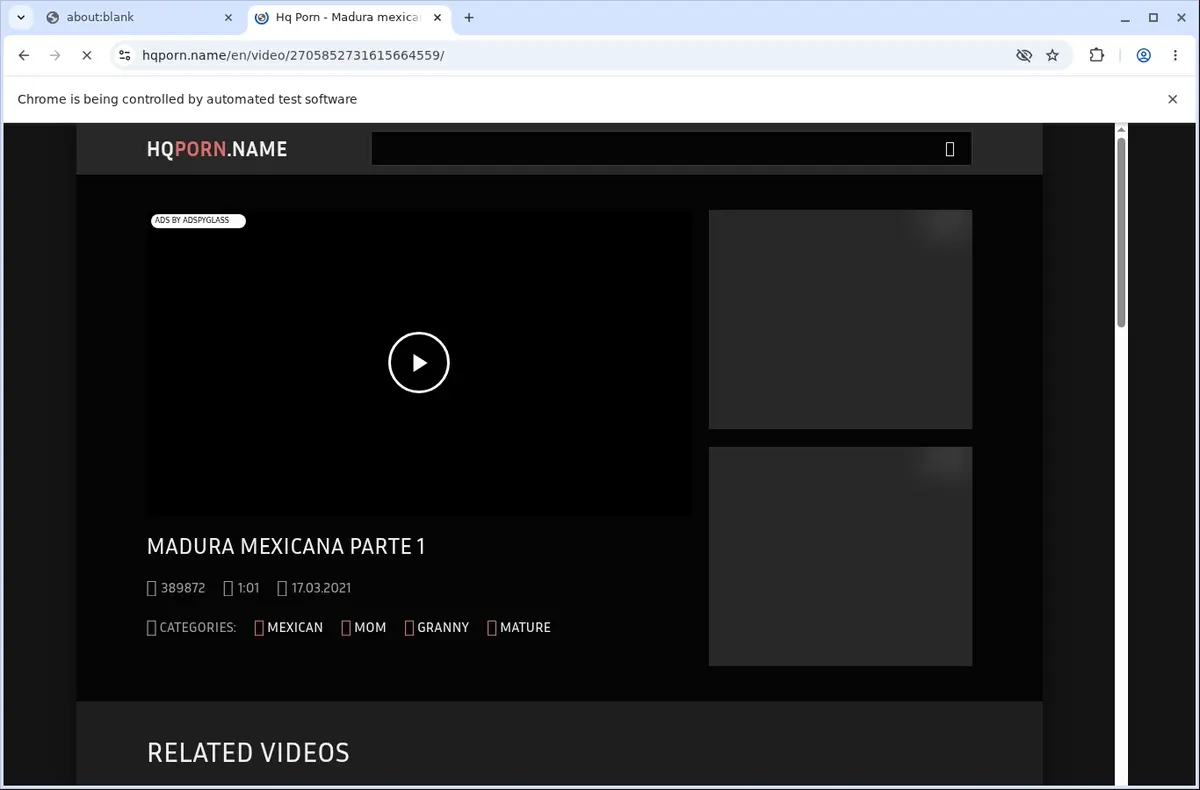The image size is (1200, 790).
Task: Click the search submit icon
Action: [x=950, y=149]
